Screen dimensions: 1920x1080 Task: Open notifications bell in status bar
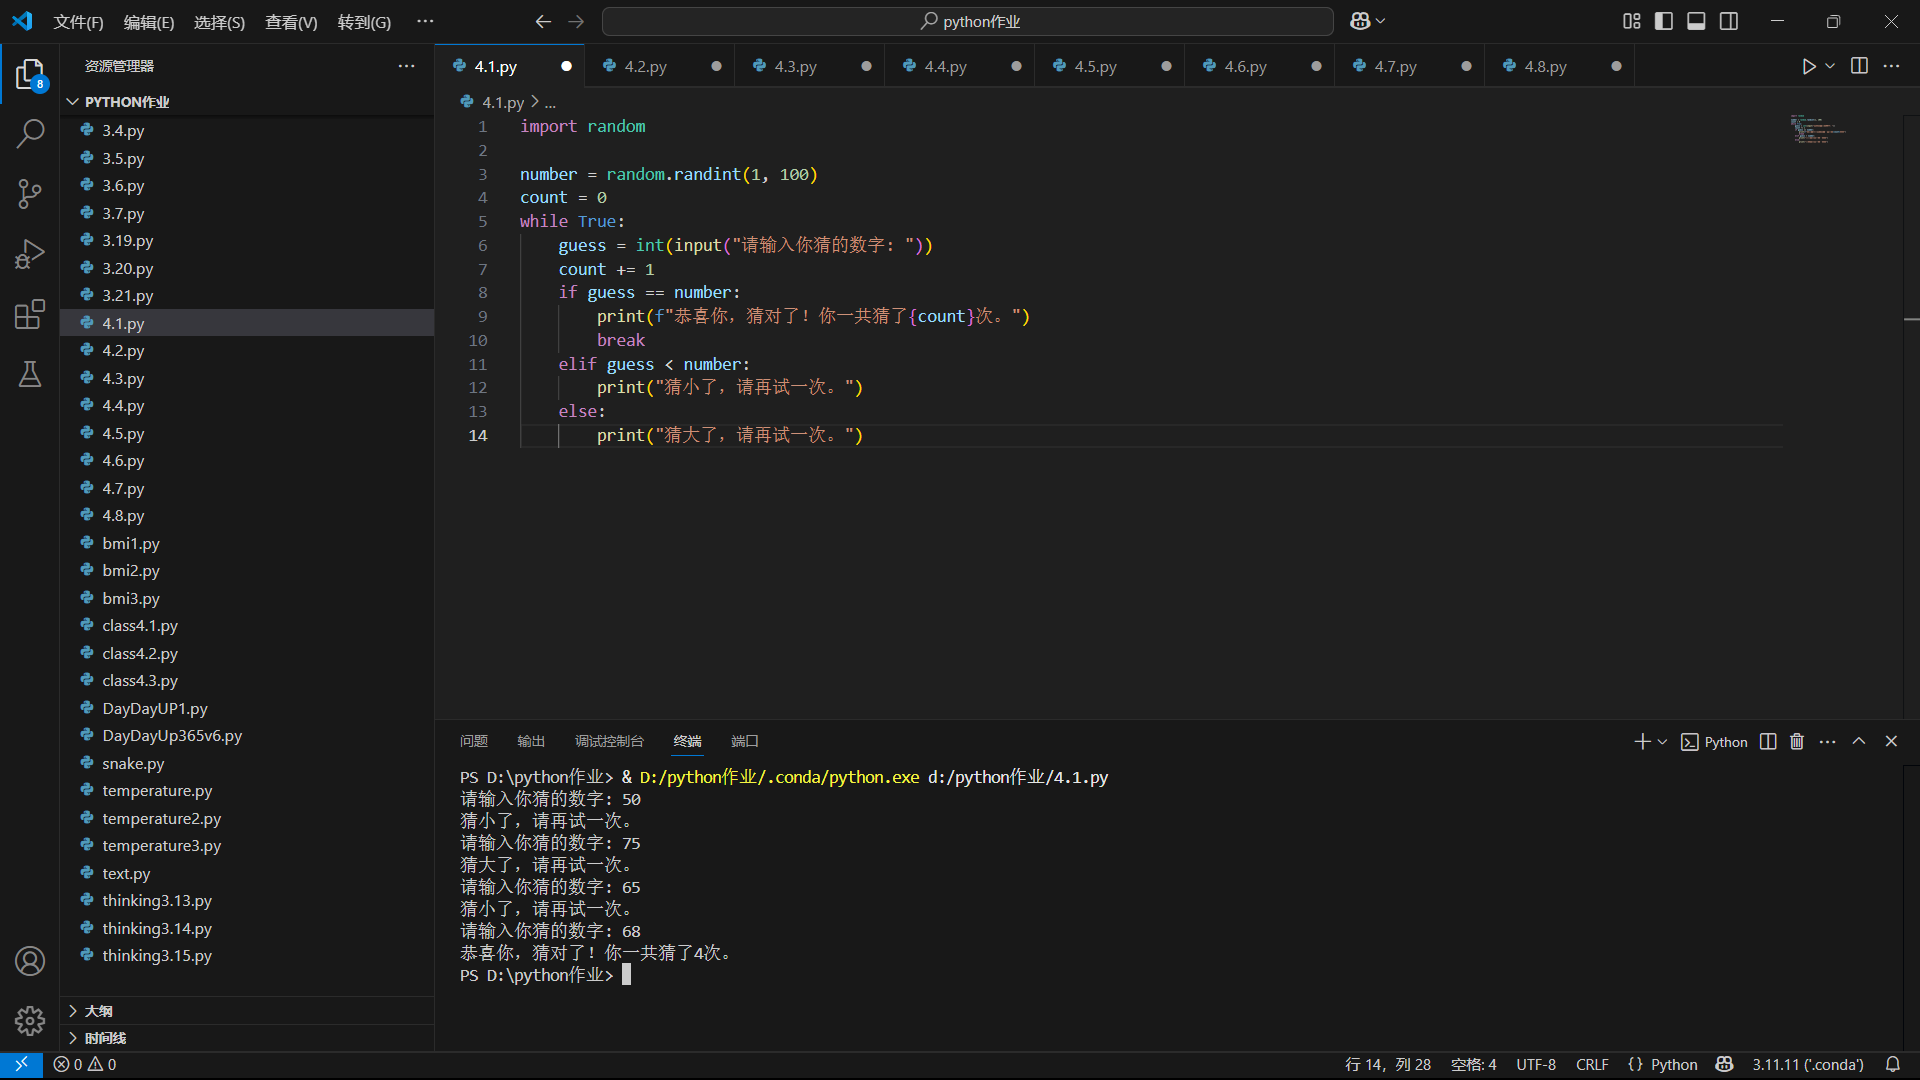(x=1892, y=1064)
